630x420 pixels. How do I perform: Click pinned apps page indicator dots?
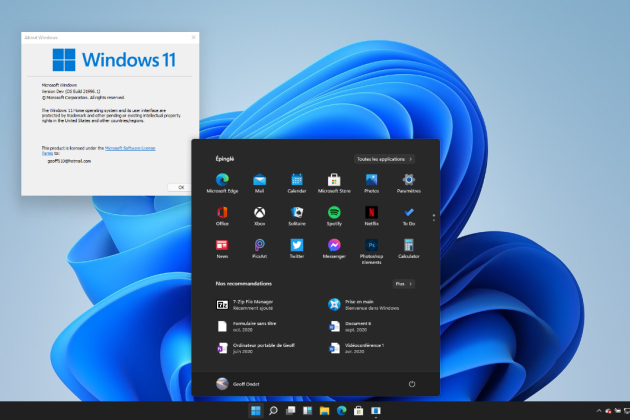point(434,217)
